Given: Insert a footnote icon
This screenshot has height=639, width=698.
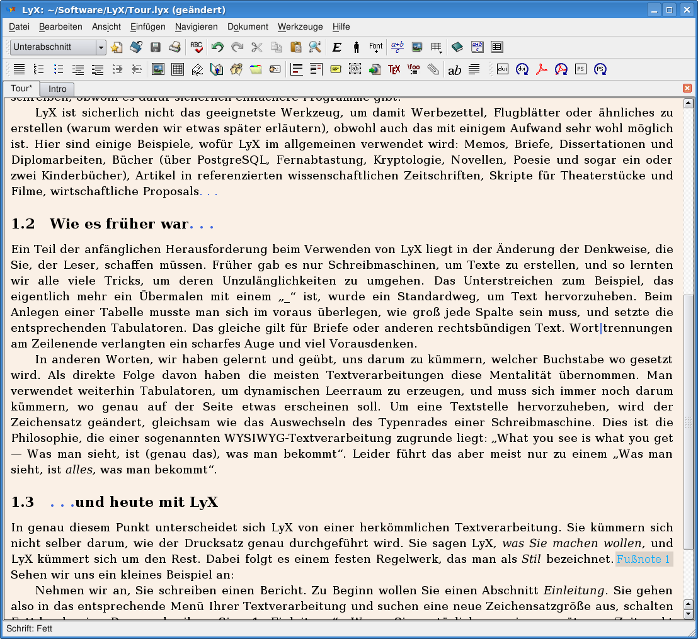Looking at the screenshot, I should pyautogui.click(x=296, y=69).
